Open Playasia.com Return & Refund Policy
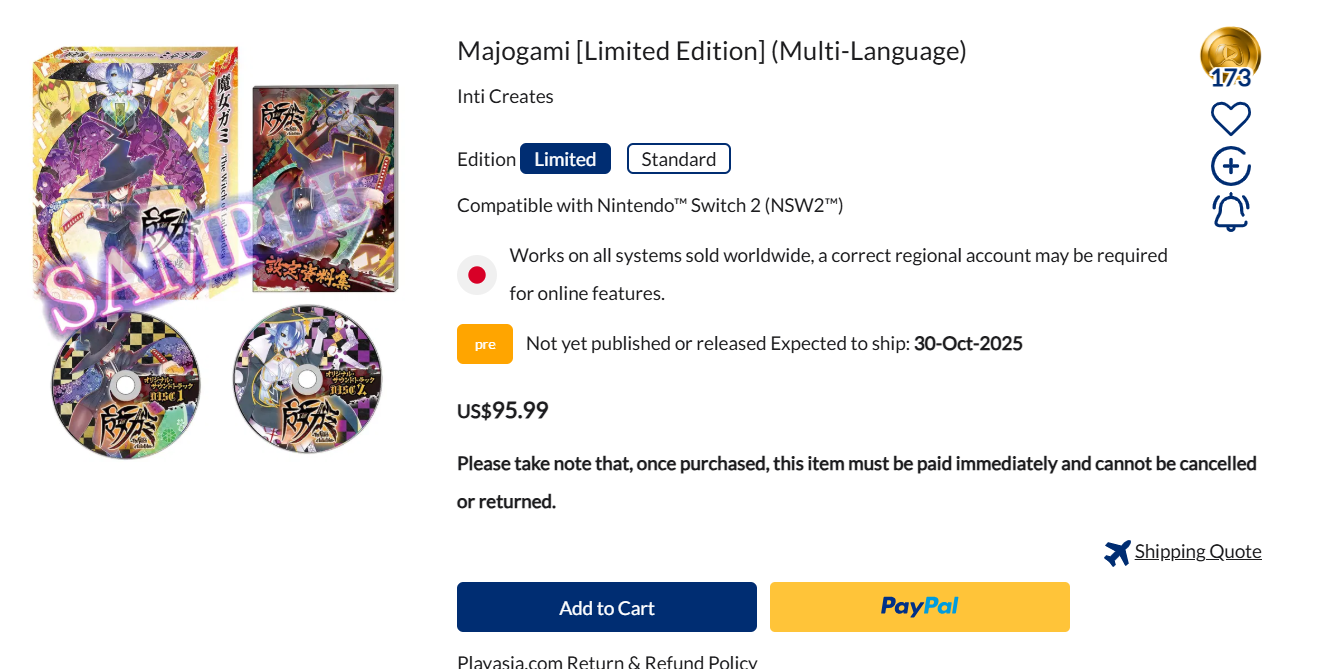Screen dimensions: 1323x669 [x=607, y=662]
